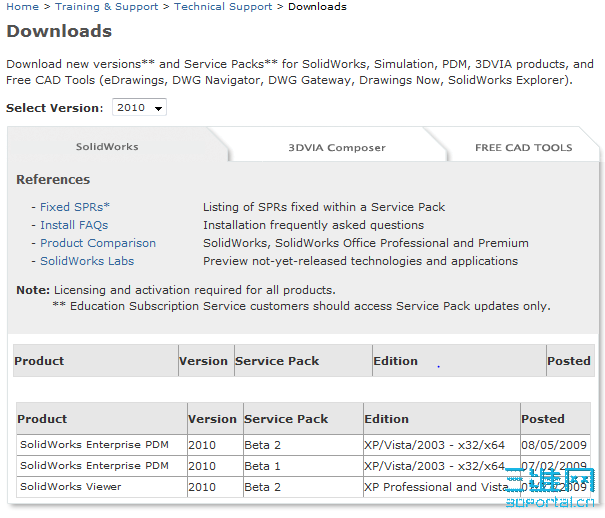Open the Fixed SPRs link

pyautogui.click(x=75, y=207)
